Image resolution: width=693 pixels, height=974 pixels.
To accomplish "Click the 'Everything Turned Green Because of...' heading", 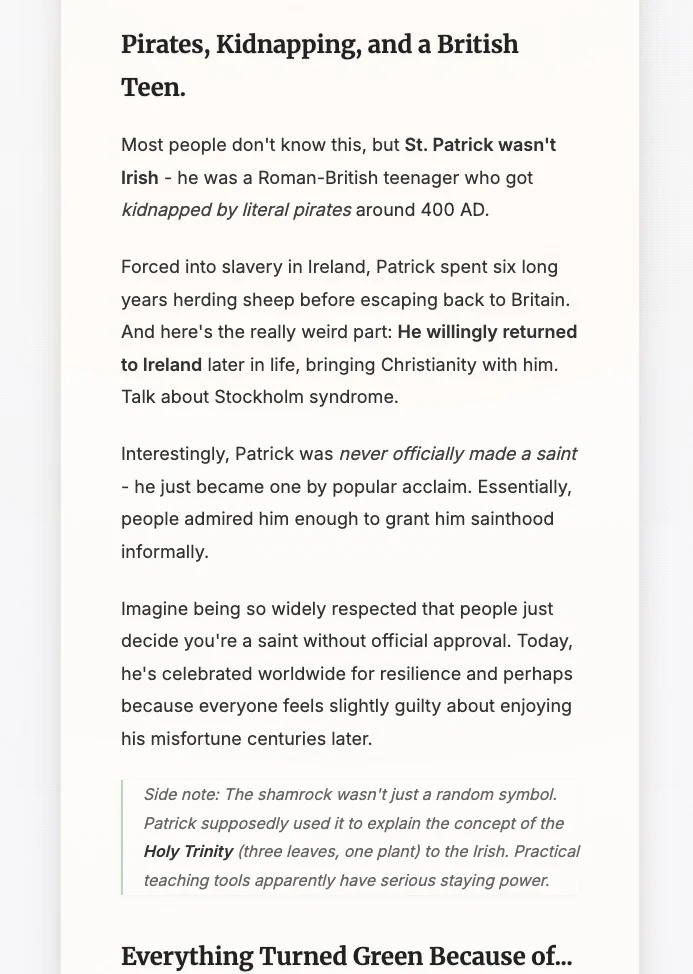I will (346, 956).
